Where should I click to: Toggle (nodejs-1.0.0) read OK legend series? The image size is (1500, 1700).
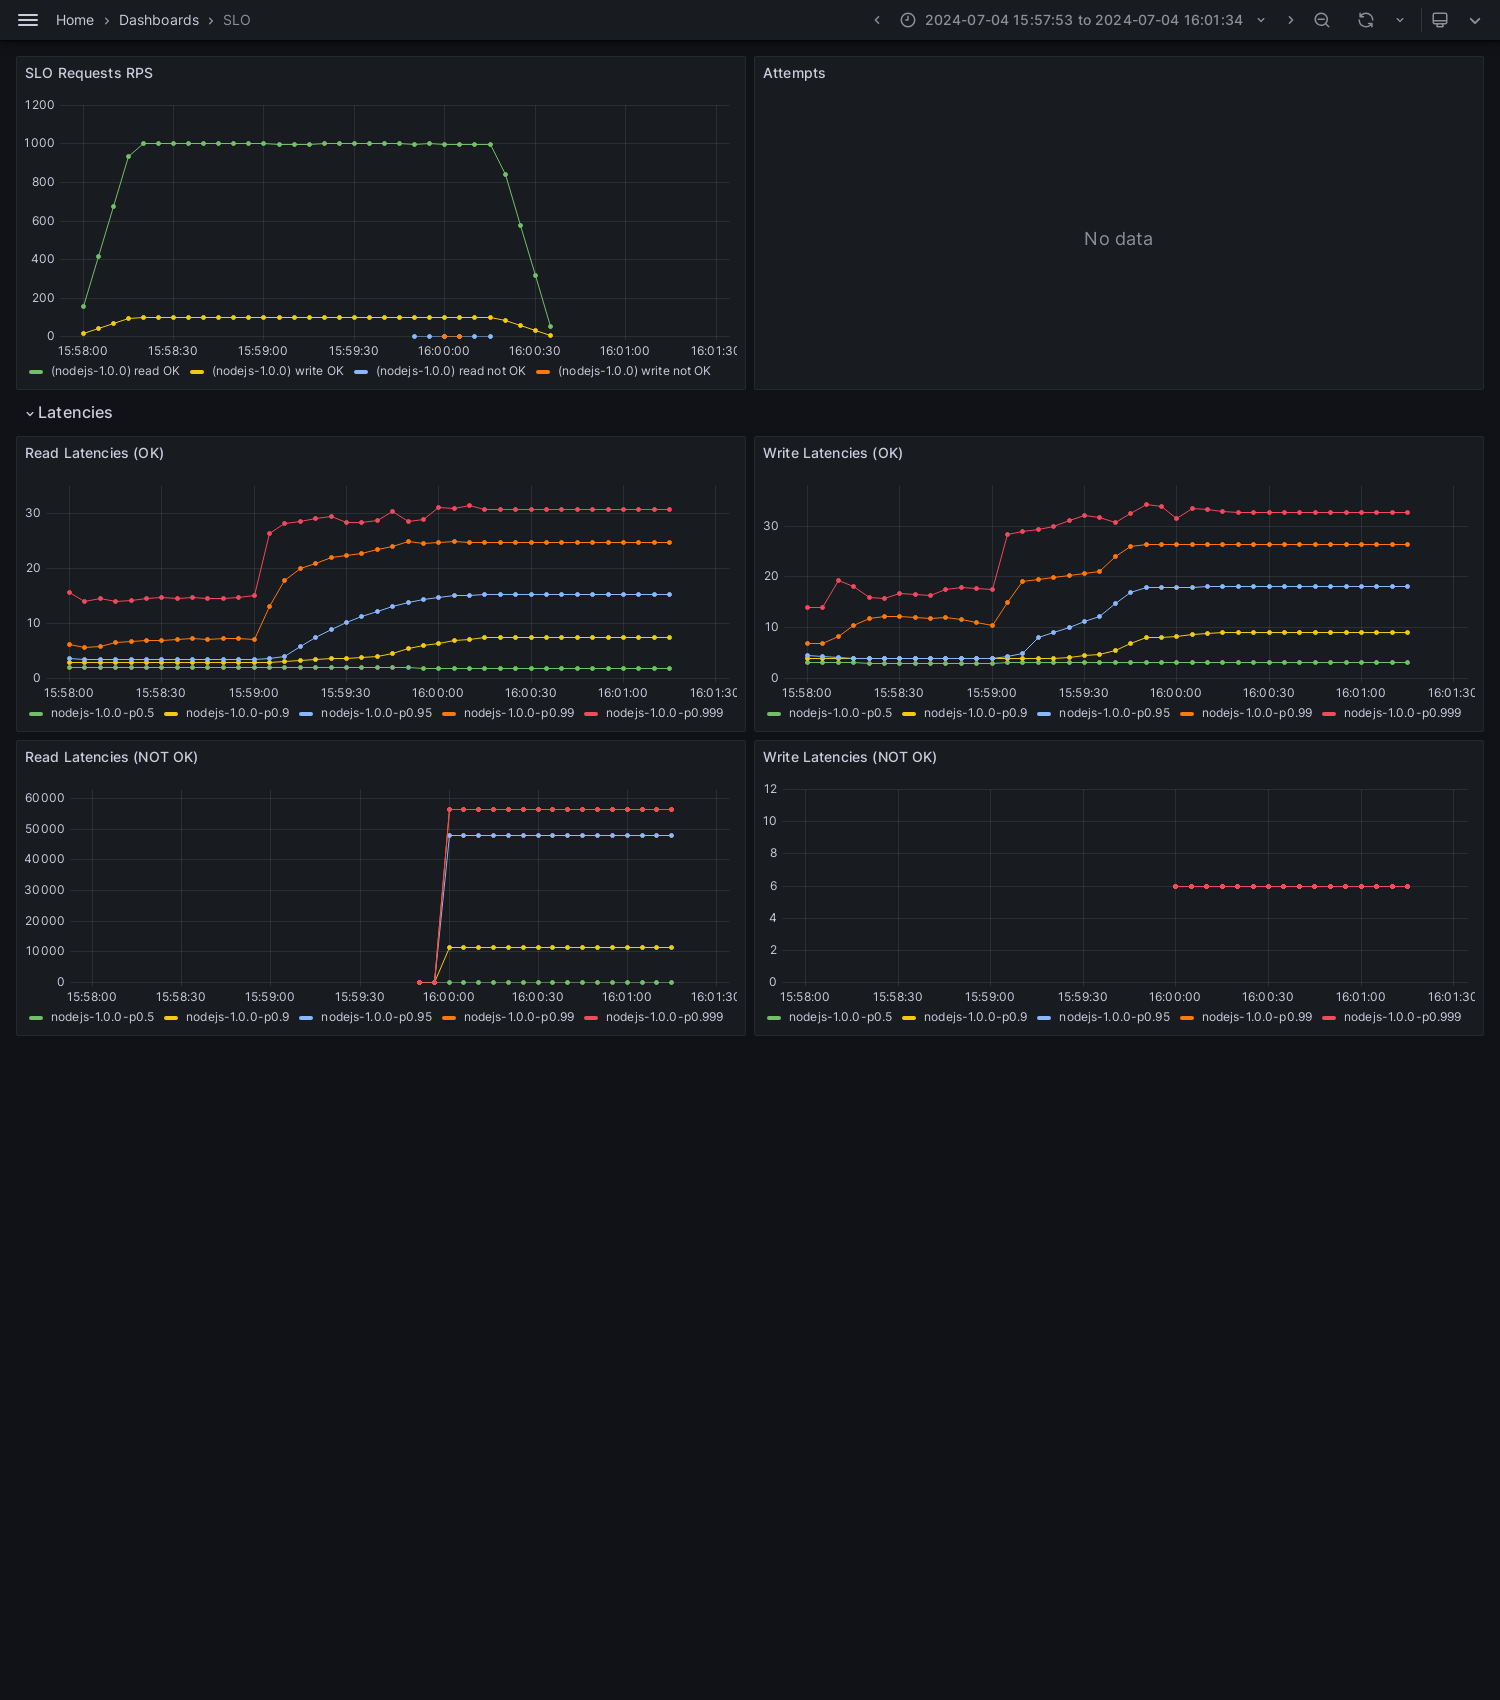tap(115, 371)
